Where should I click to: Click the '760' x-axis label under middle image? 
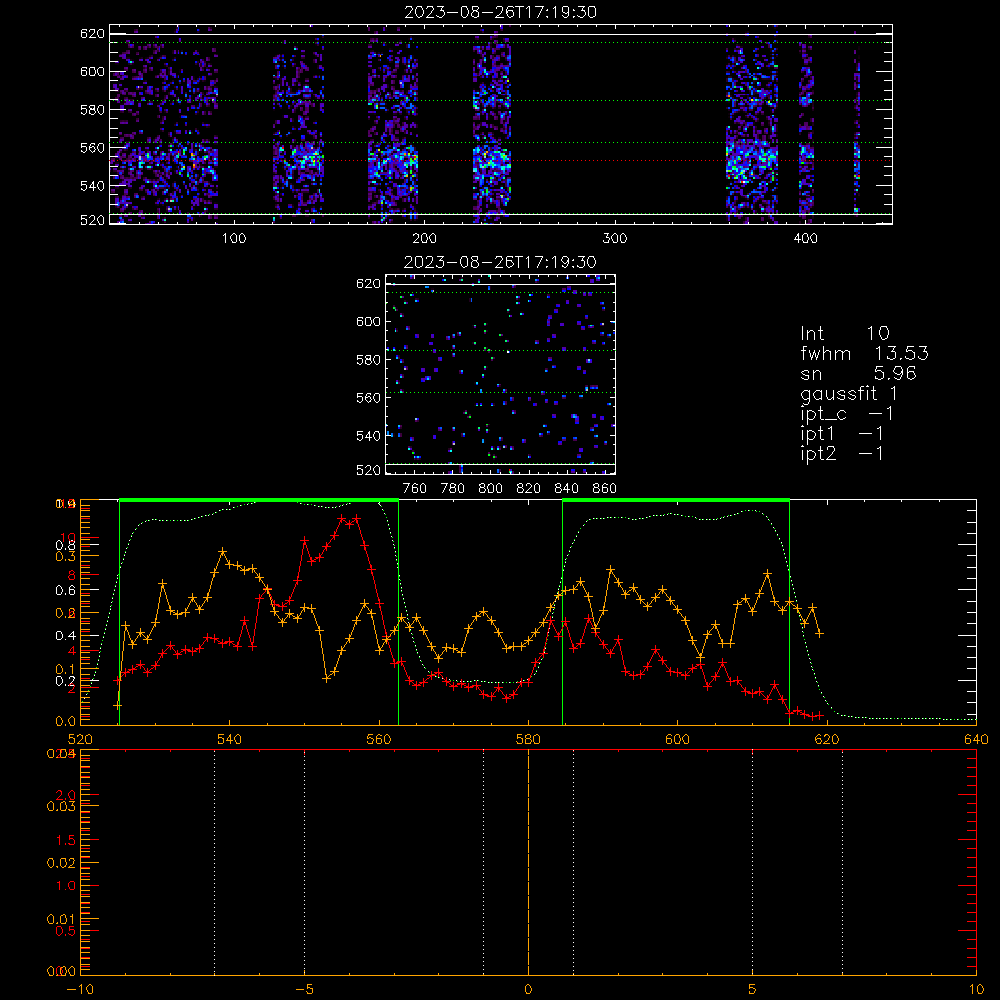[415, 489]
